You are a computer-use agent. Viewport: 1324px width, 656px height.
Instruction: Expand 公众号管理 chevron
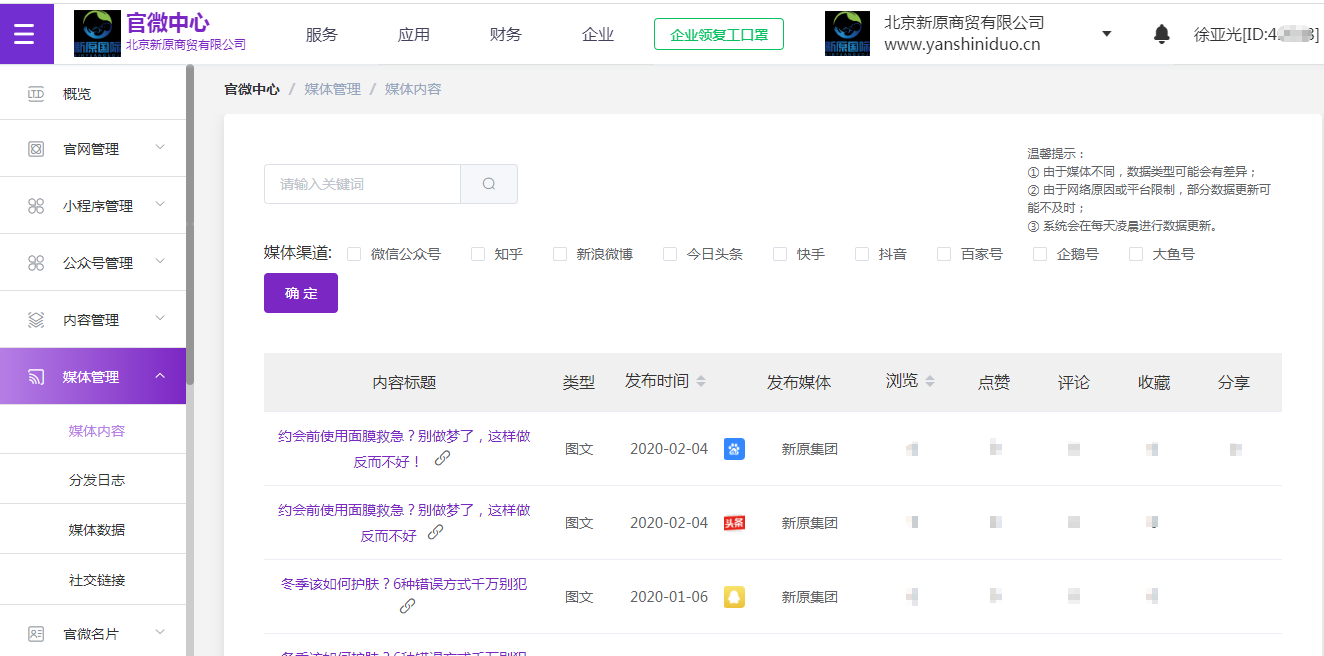(x=160, y=262)
